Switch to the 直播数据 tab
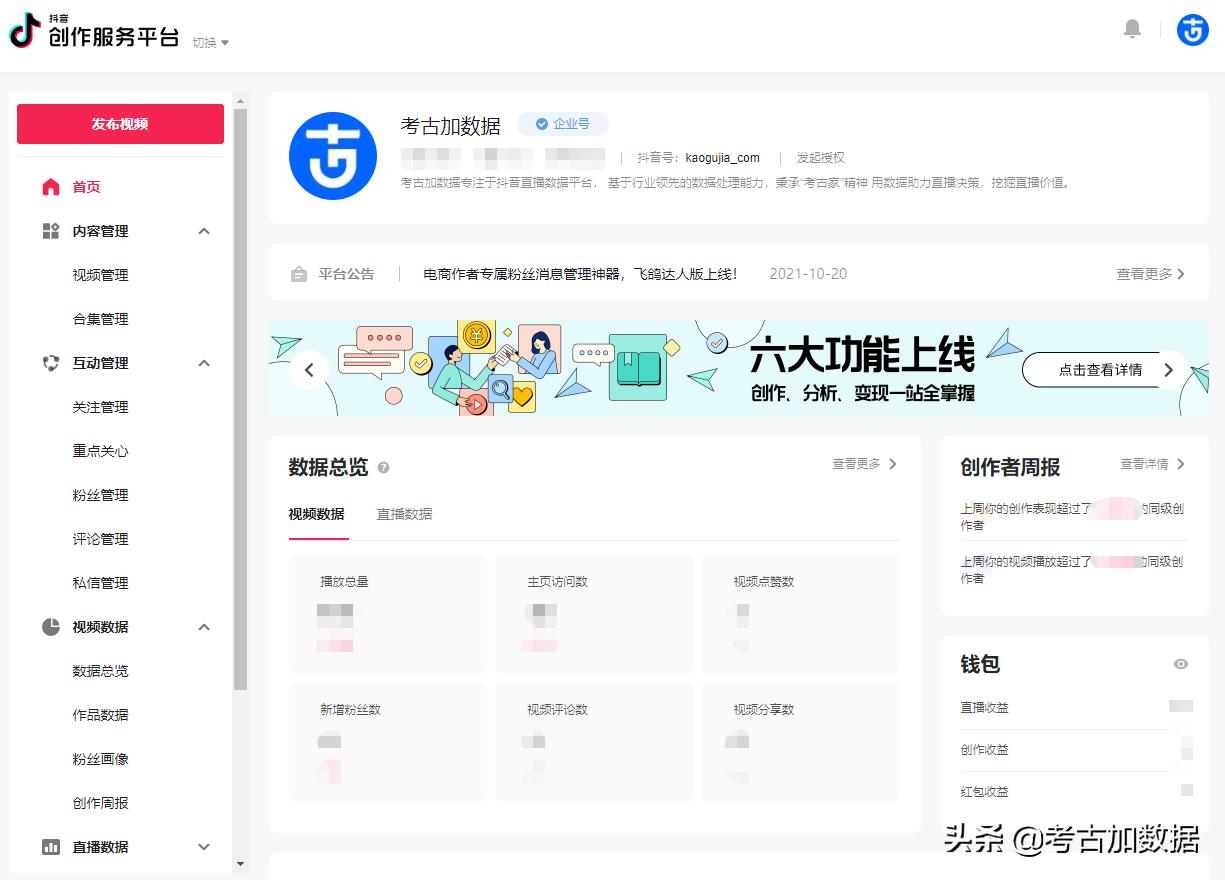This screenshot has width=1225, height=880. 404,514
